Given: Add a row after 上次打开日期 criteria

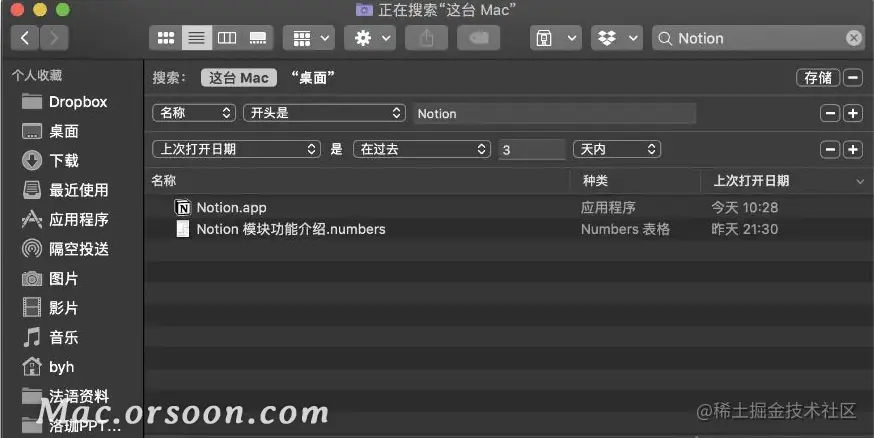Looking at the screenshot, I should click(x=853, y=149).
